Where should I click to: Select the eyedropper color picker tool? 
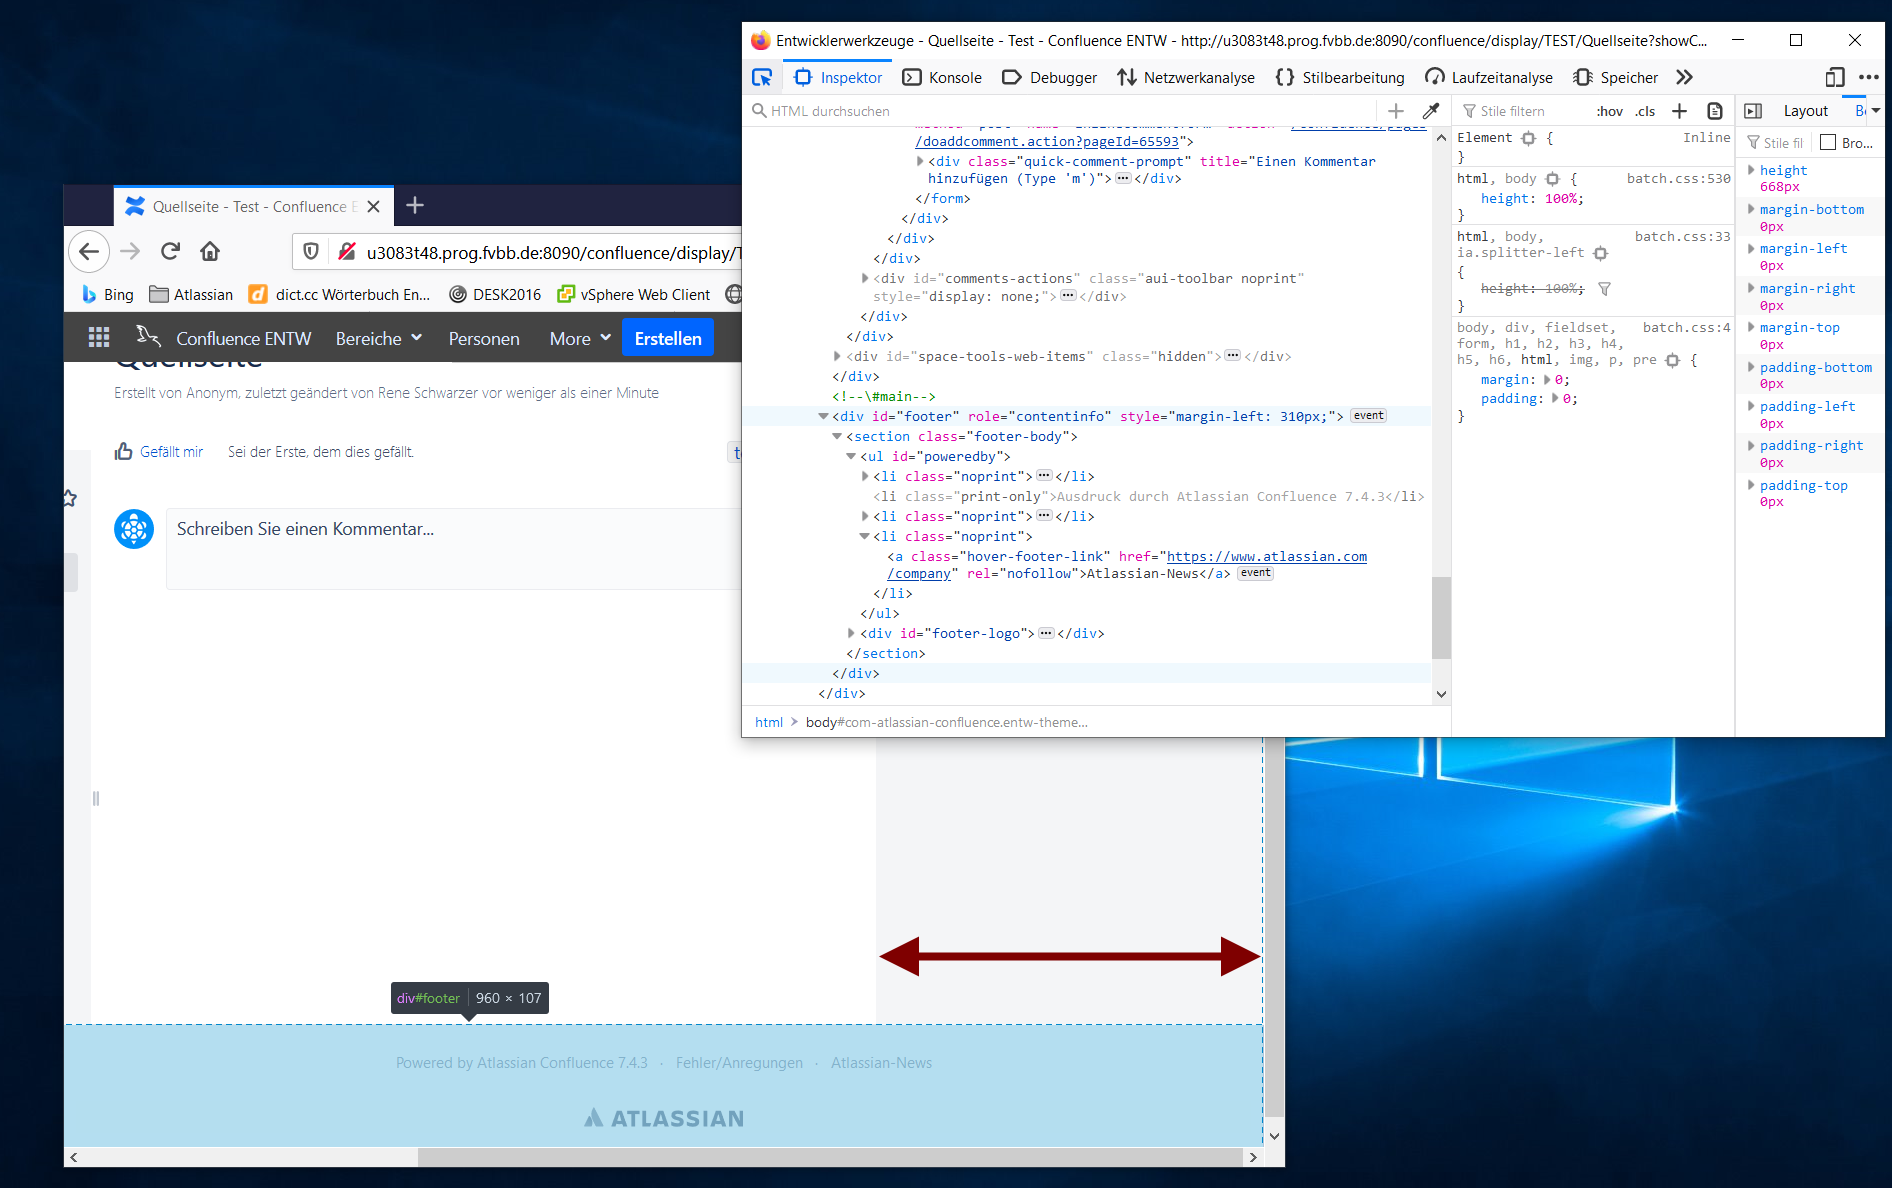tap(1431, 111)
